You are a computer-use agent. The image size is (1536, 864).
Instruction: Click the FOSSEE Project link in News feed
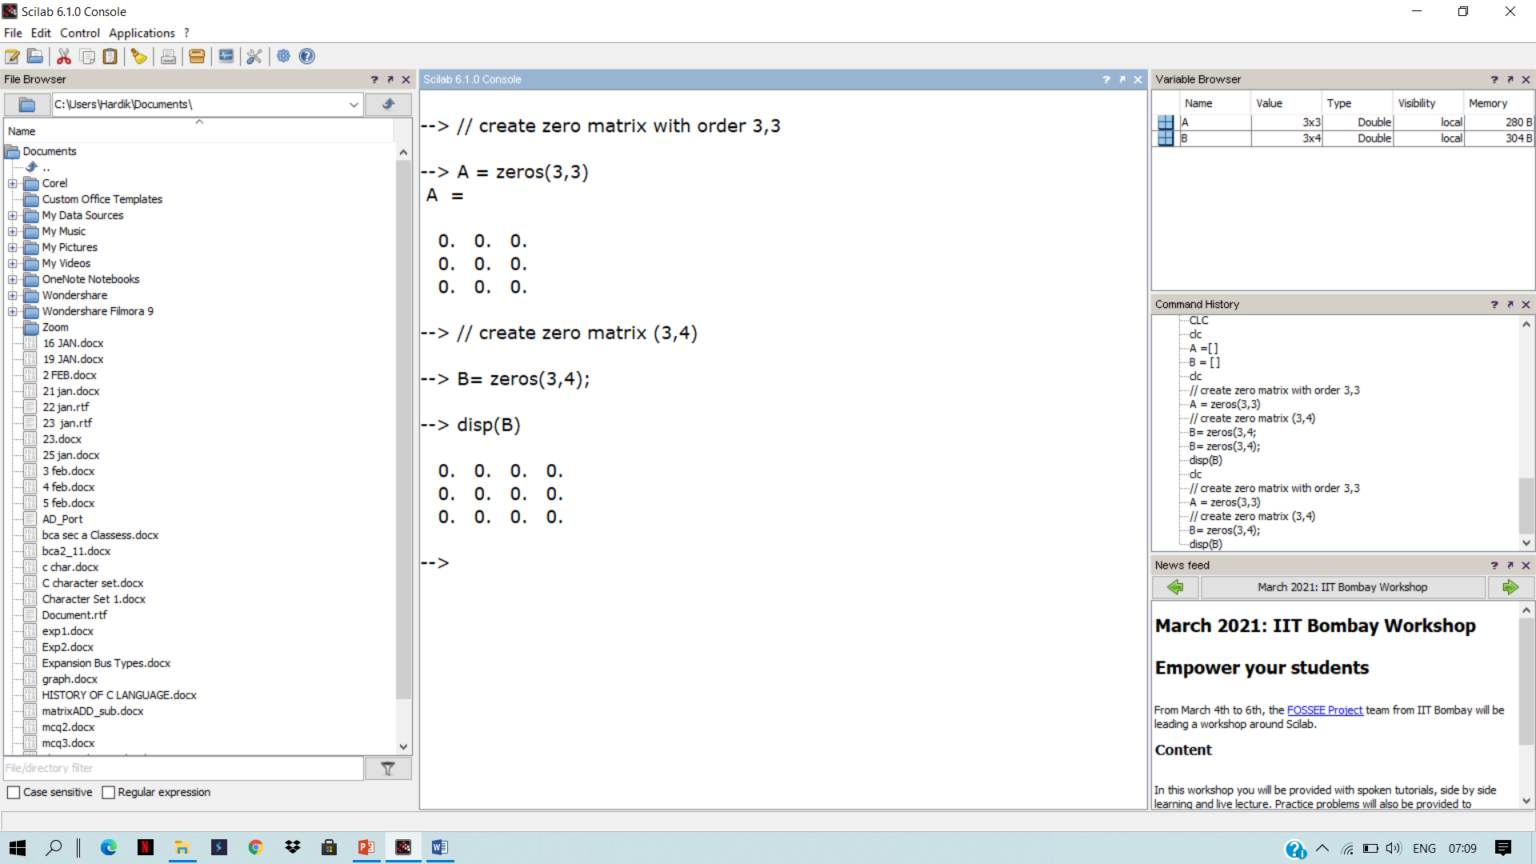point(1325,710)
